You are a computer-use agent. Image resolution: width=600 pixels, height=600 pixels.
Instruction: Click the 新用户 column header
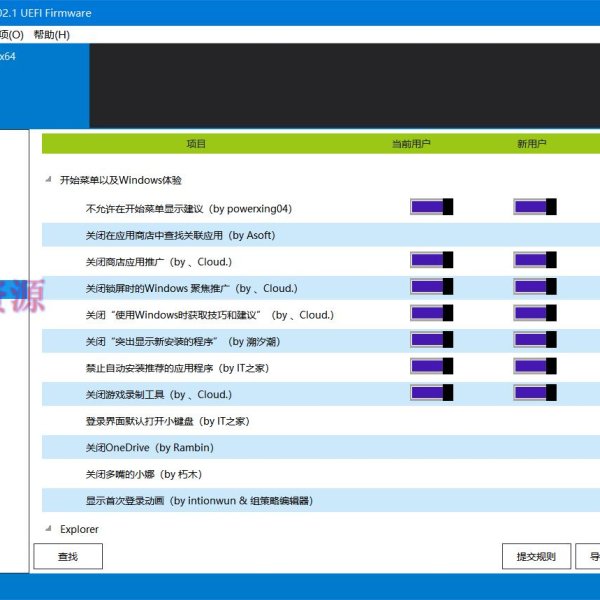(x=532, y=144)
